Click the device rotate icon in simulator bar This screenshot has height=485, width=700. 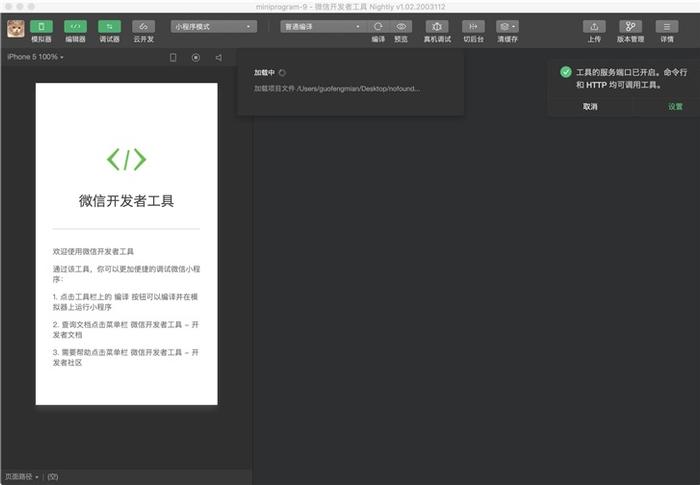click(x=173, y=58)
